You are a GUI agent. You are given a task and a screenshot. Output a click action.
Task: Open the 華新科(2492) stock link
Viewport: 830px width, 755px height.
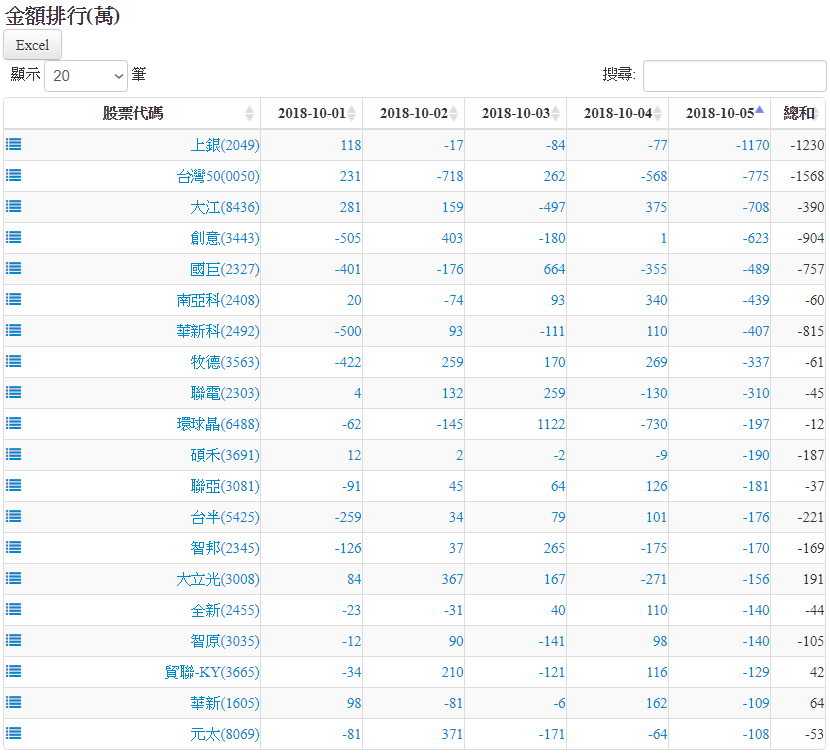coord(218,331)
